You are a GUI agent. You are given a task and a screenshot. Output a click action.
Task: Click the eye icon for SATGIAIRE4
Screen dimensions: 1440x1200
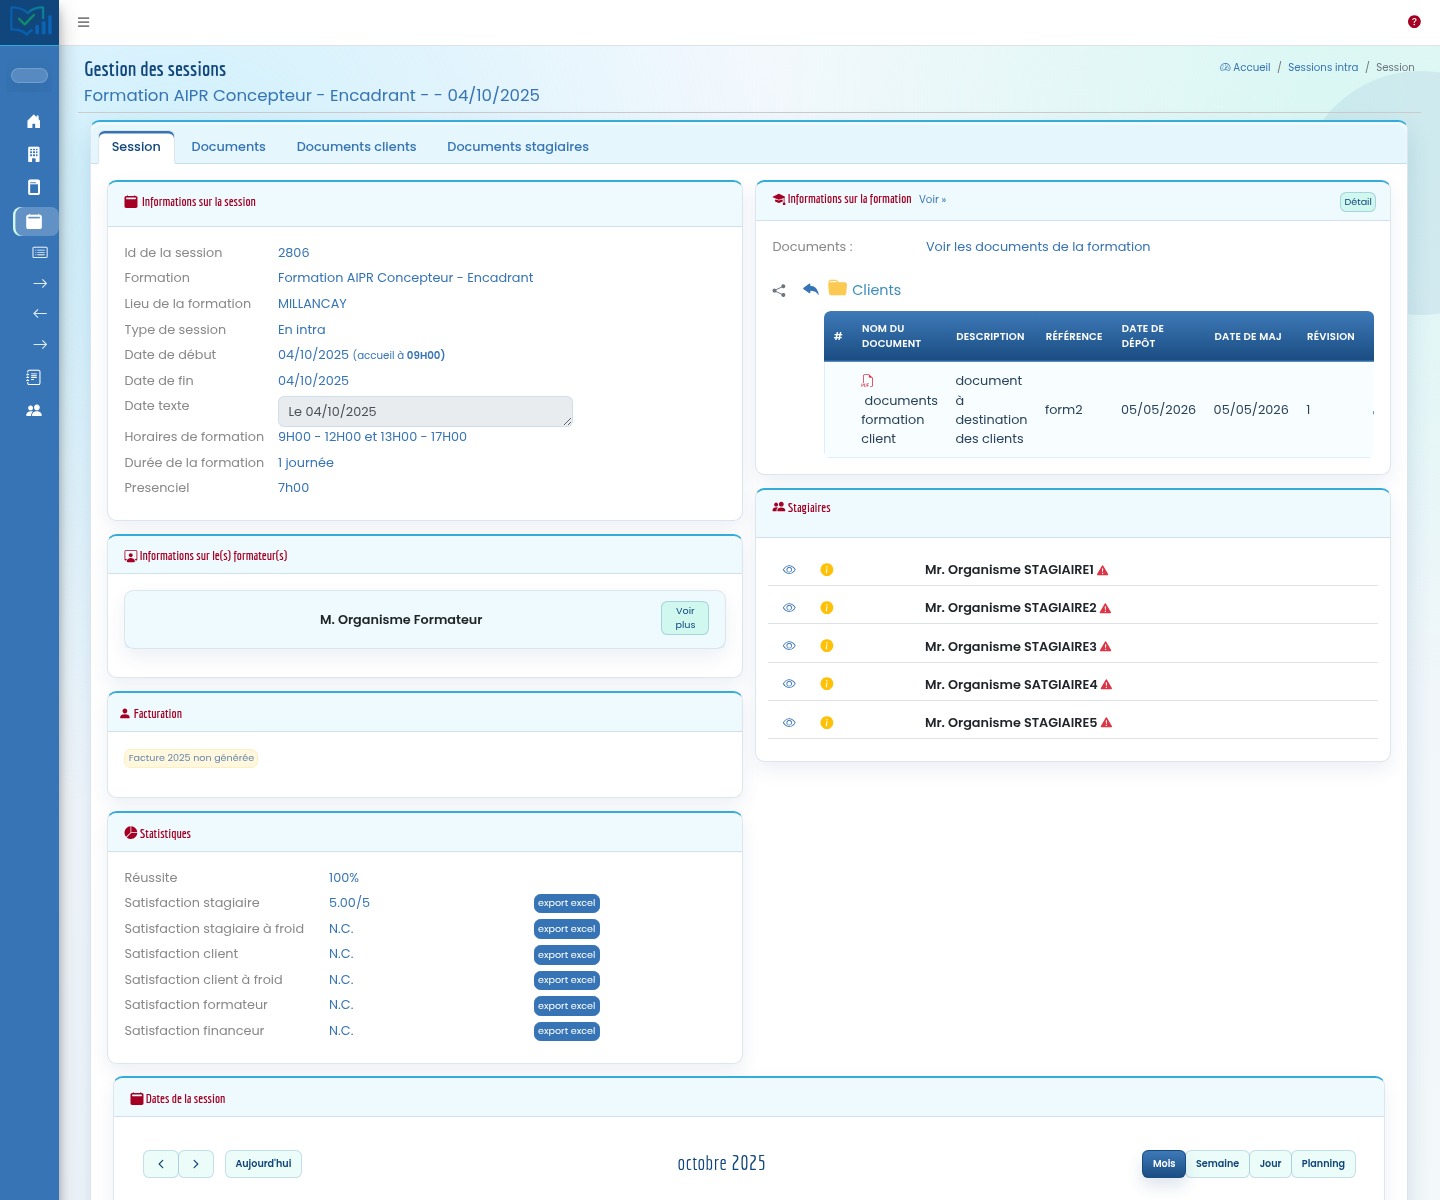click(789, 684)
